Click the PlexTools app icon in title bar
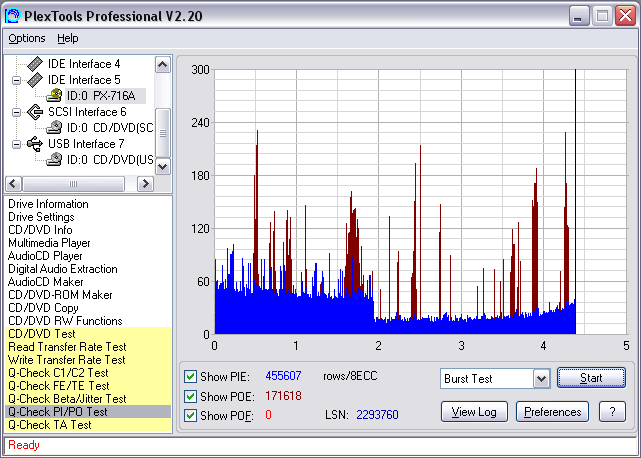The width and height of the screenshot is (641, 458). pyautogui.click(x=12, y=16)
